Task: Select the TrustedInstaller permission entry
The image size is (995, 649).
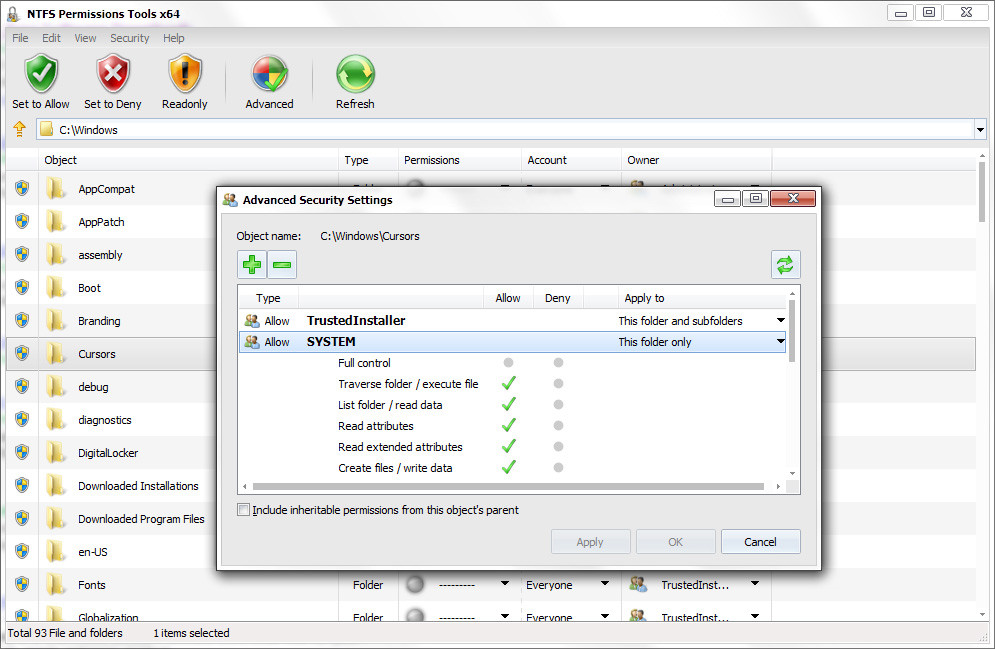Action: click(513, 320)
